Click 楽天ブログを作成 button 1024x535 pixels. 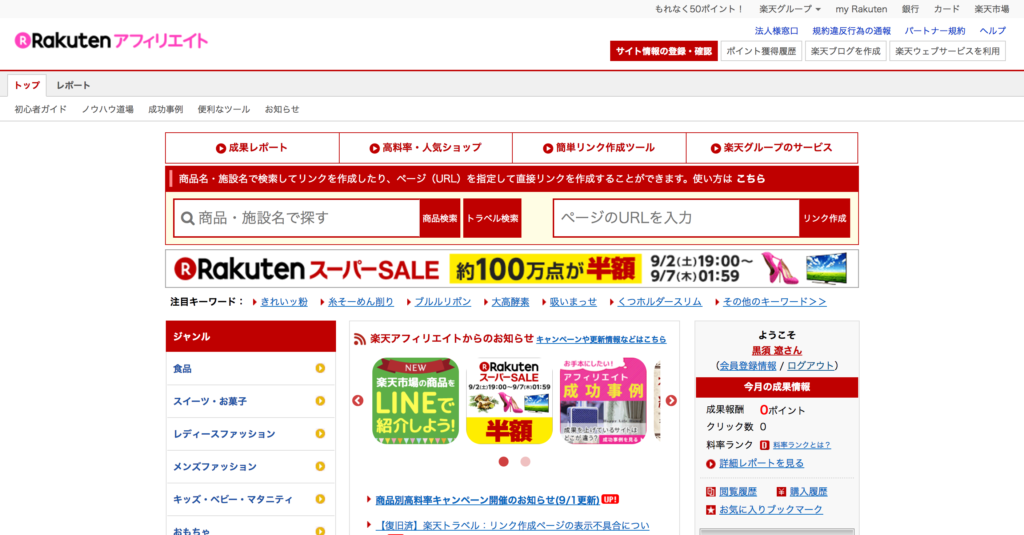(x=846, y=51)
